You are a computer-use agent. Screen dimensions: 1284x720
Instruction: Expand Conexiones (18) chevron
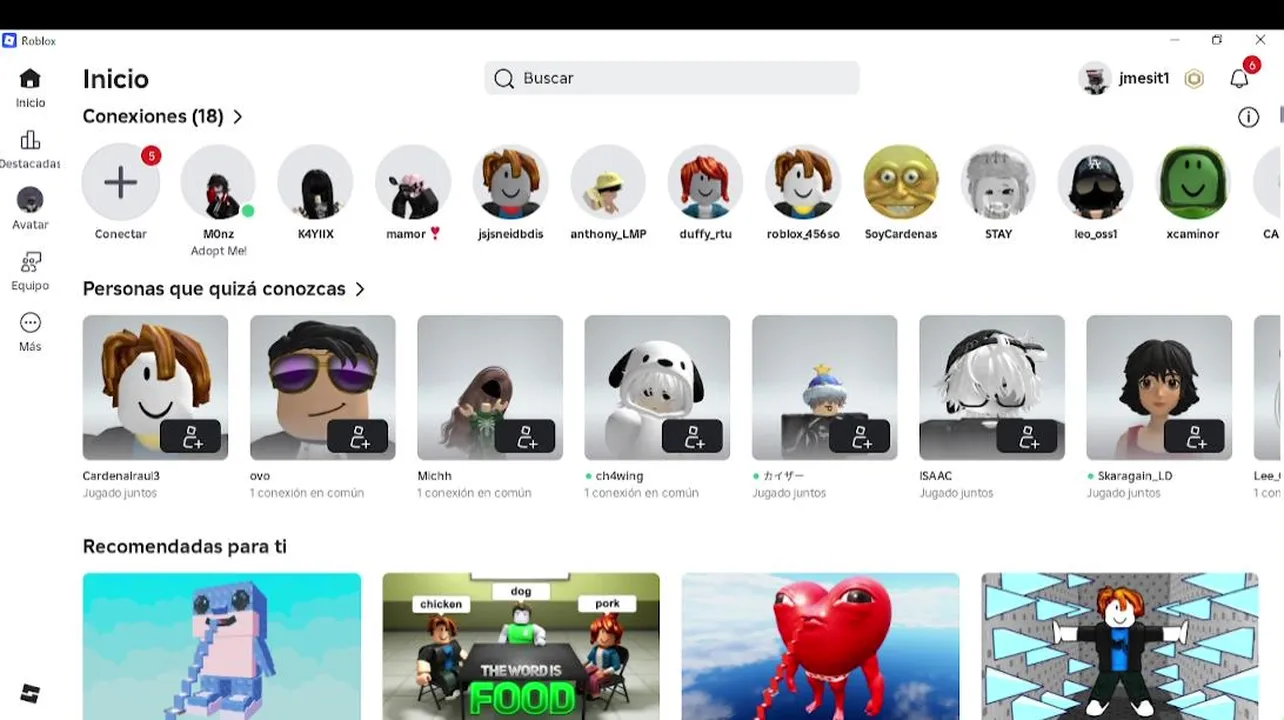[x=238, y=117]
